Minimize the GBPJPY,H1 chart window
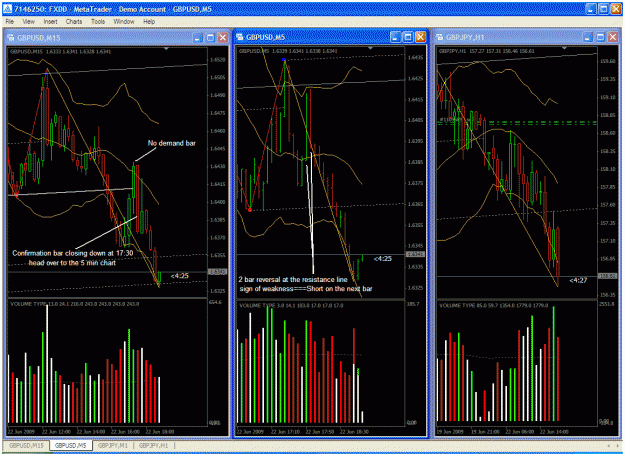Viewport: 625px width, 454px height. pos(588,37)
